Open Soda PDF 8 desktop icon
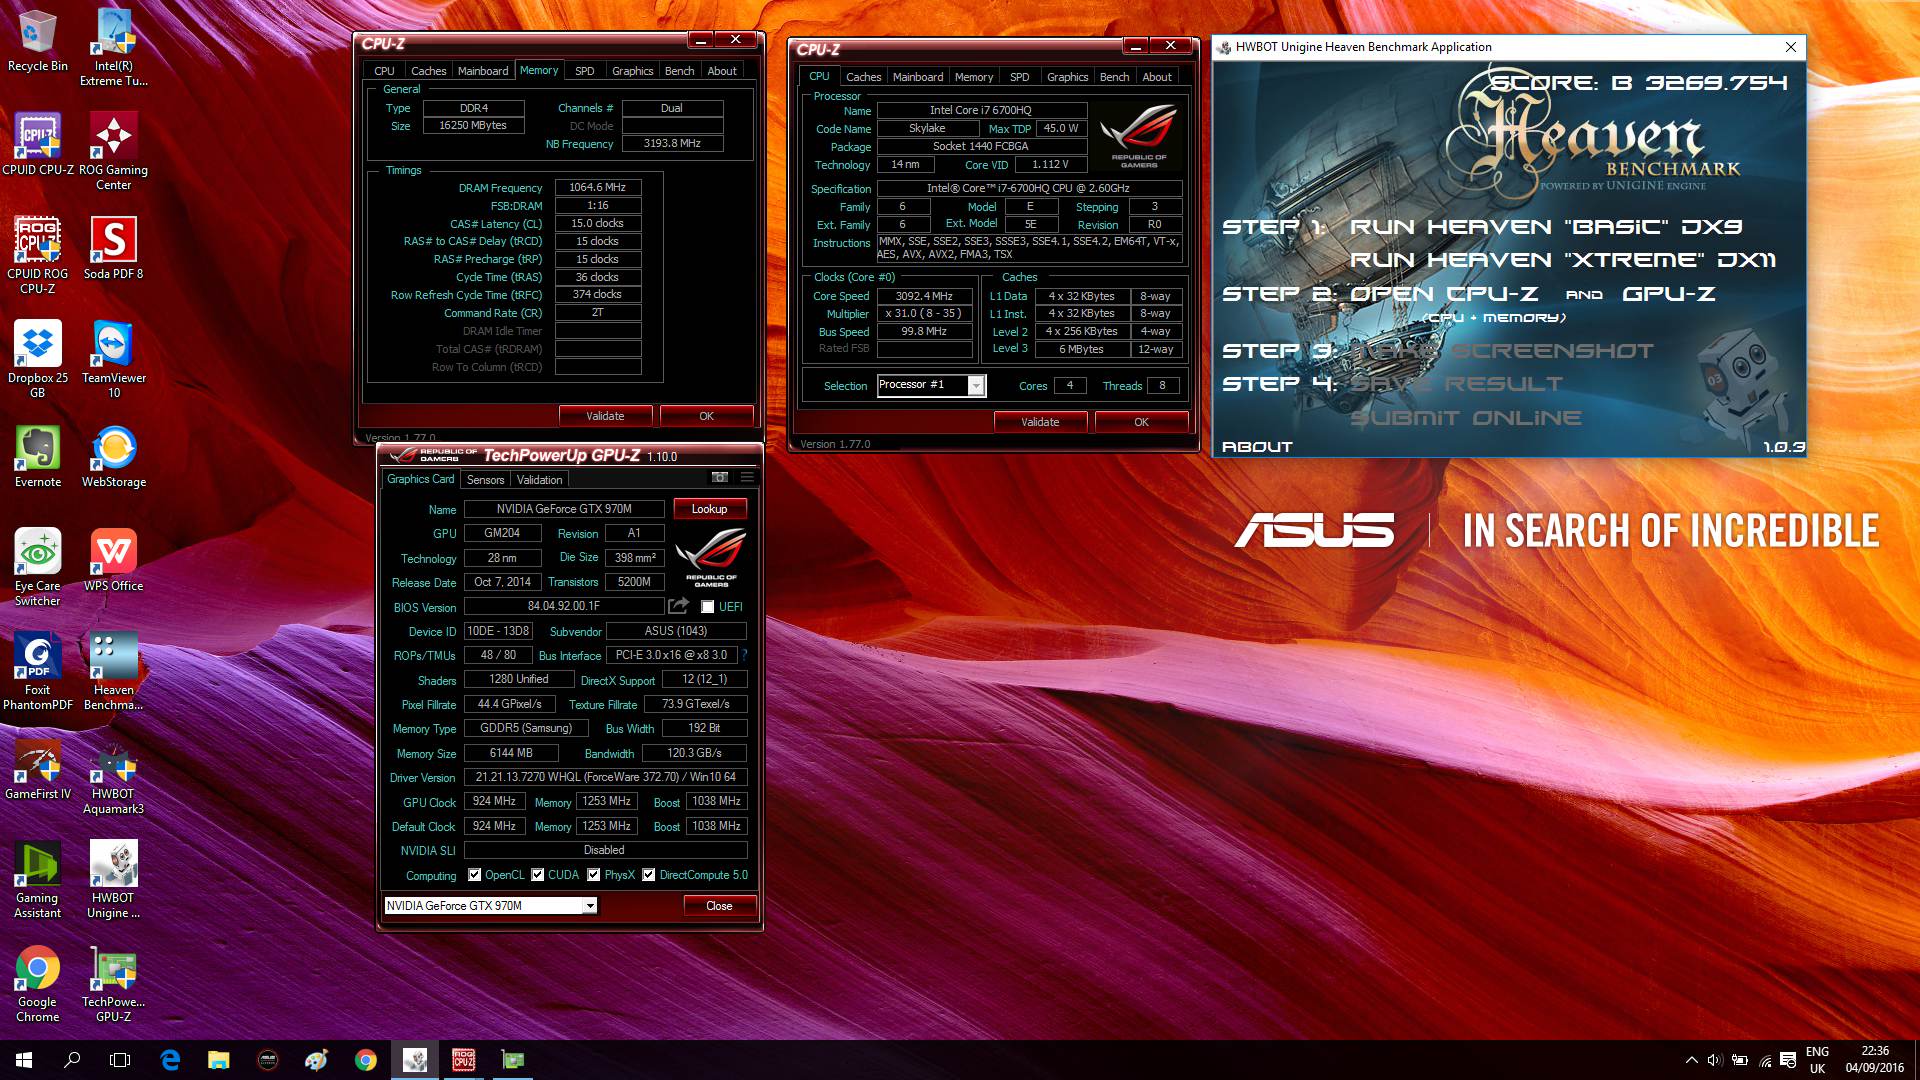The image size is (1920, 1080). pyautogui.click(x=113, y=248)
